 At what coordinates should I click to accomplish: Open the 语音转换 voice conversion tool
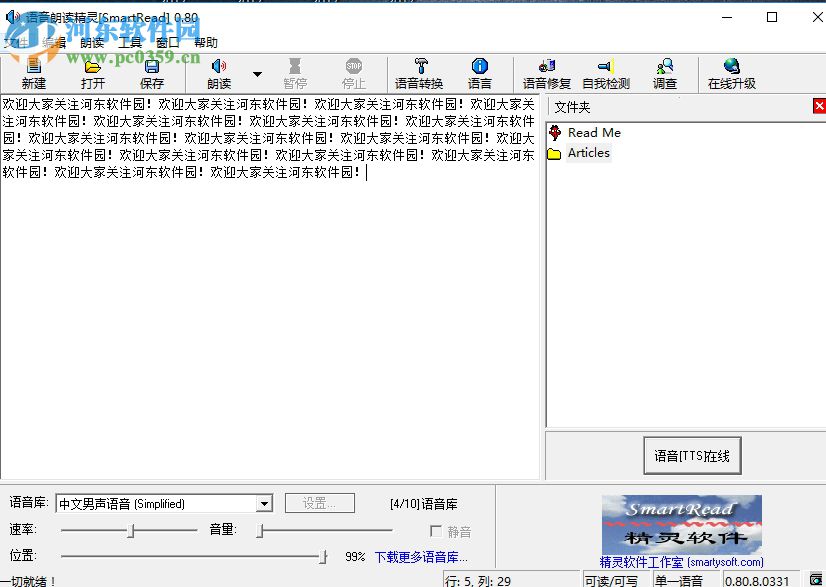click(x=419, y=73)
